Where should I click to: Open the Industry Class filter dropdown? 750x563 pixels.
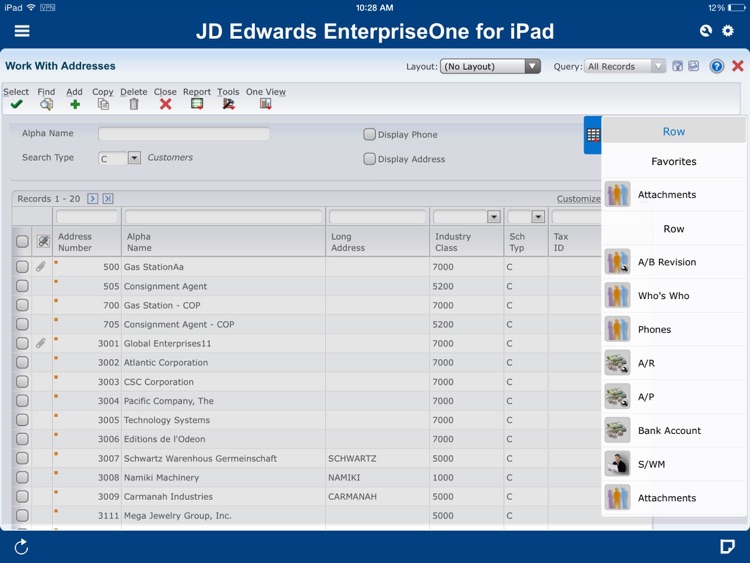(x=494, y=217)
